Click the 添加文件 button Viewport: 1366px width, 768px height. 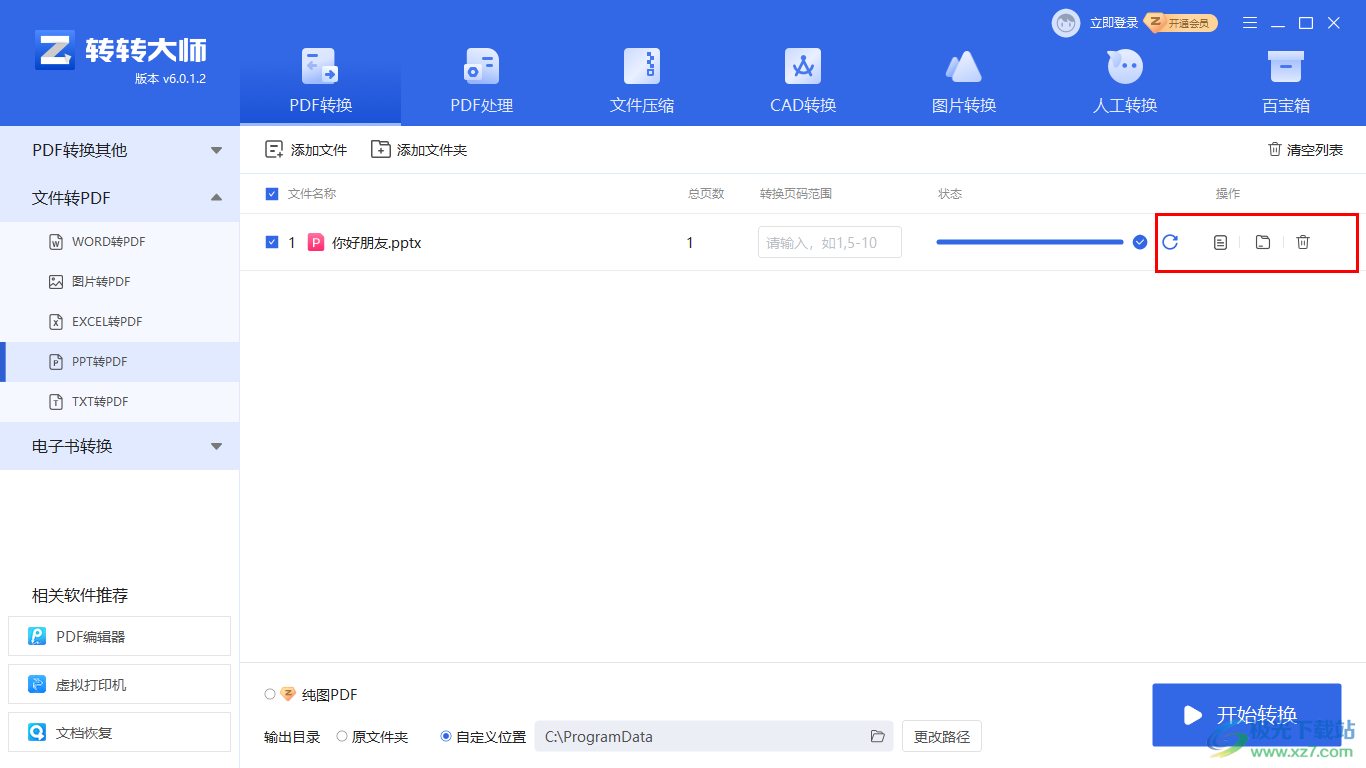(306, 150)
